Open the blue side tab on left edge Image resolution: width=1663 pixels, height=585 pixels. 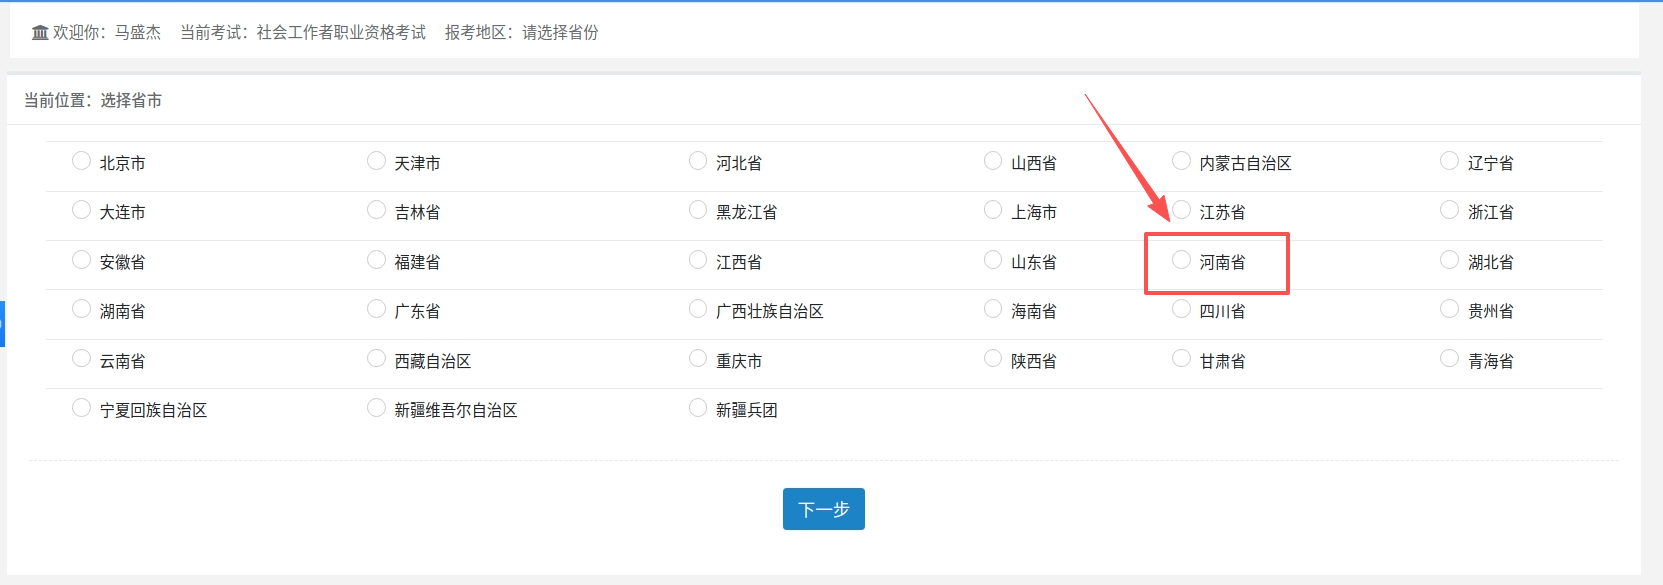pyautogui.click(x=3, y=324)
